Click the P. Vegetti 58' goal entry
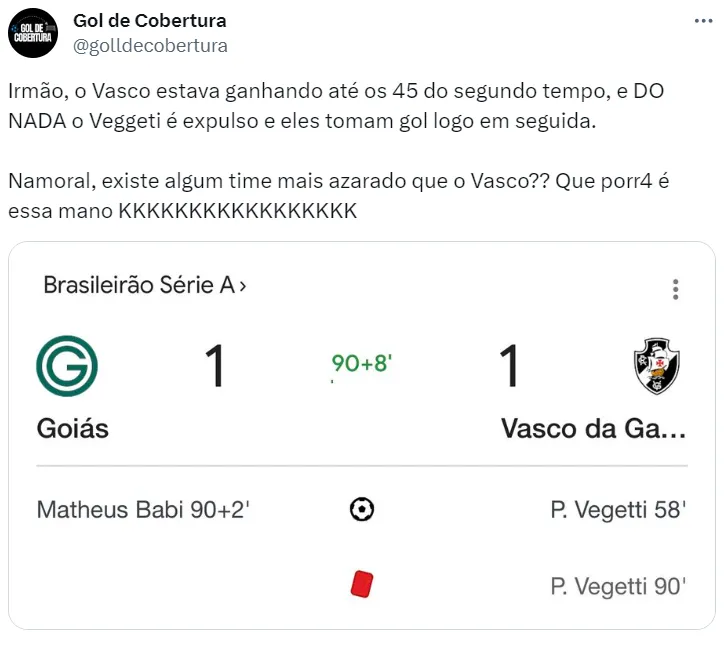 (618, 510)
